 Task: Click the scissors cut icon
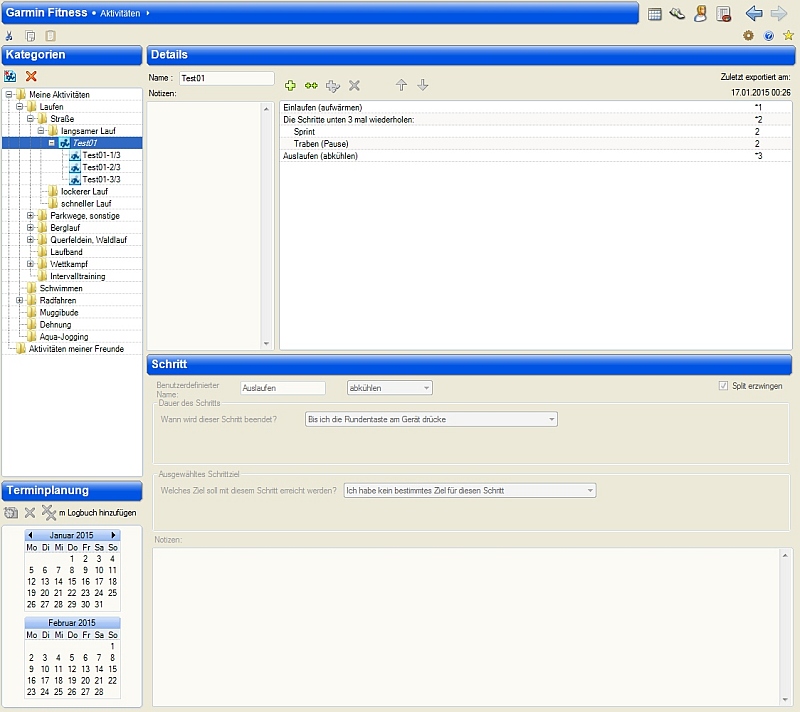click(x=9, y=36)
